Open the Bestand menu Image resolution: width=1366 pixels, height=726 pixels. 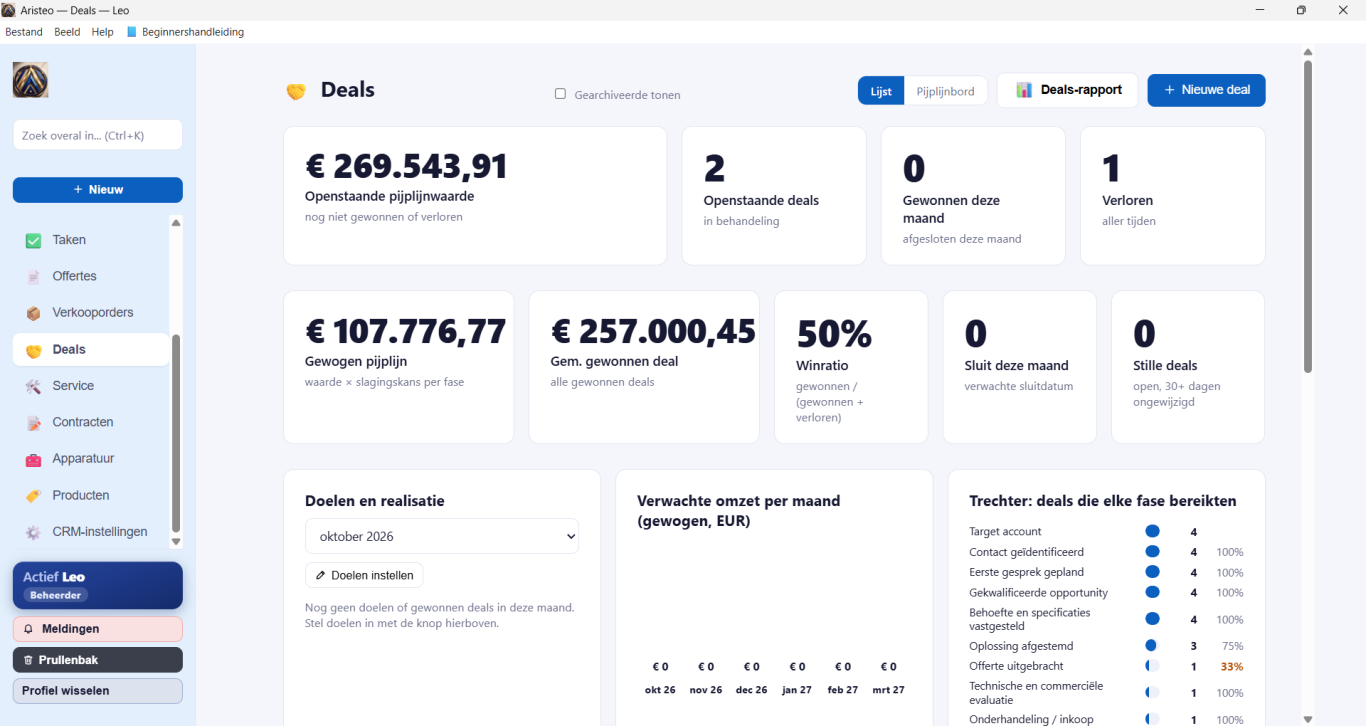[24, 32]
